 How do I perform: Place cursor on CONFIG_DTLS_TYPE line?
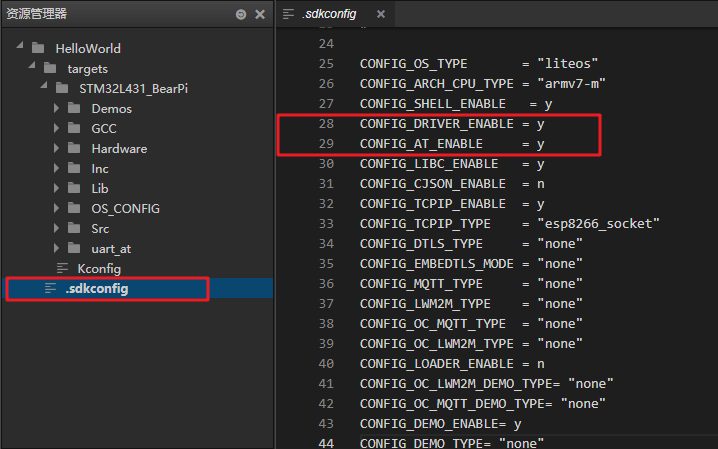click(x=471, y=244)
